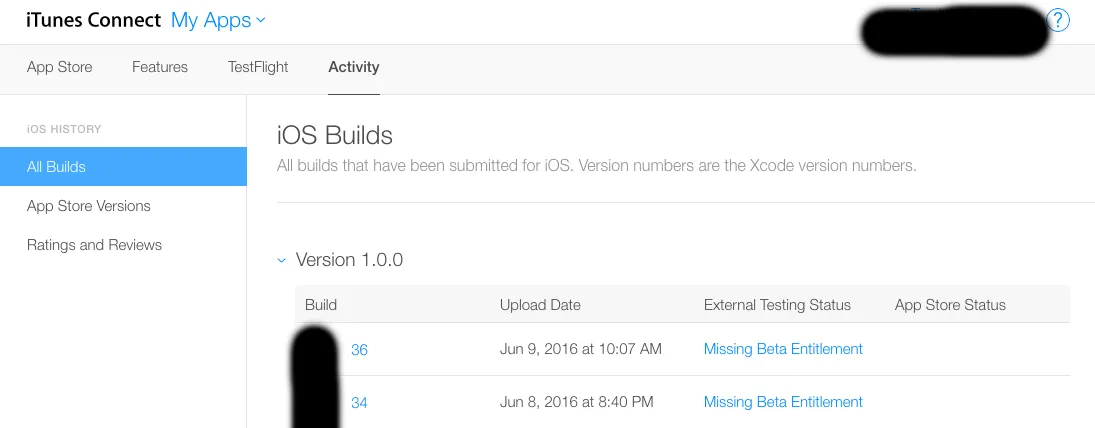Click the iTunes Connect title
The height and width of the screenshot is (428, 1095).
tap(93, 20)
